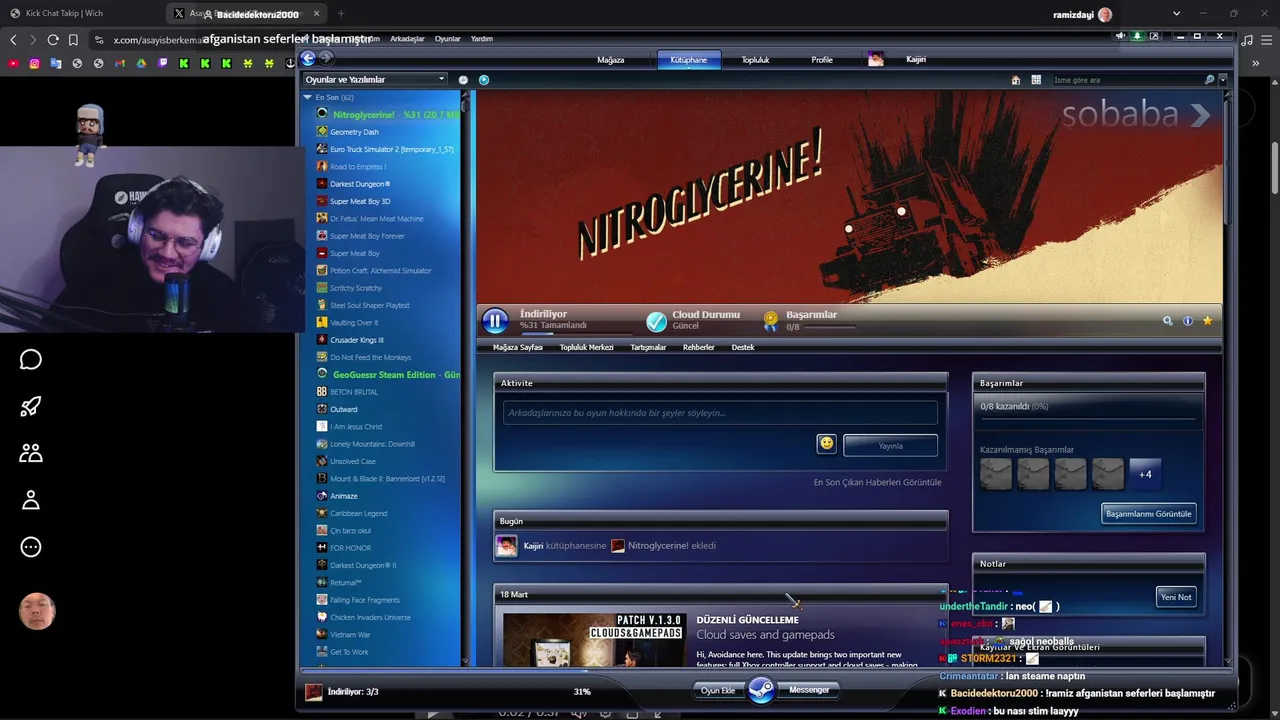Viewport: 1280px width, 720px height.
Task: Reload the browser page
Action: tap(53, 40)
